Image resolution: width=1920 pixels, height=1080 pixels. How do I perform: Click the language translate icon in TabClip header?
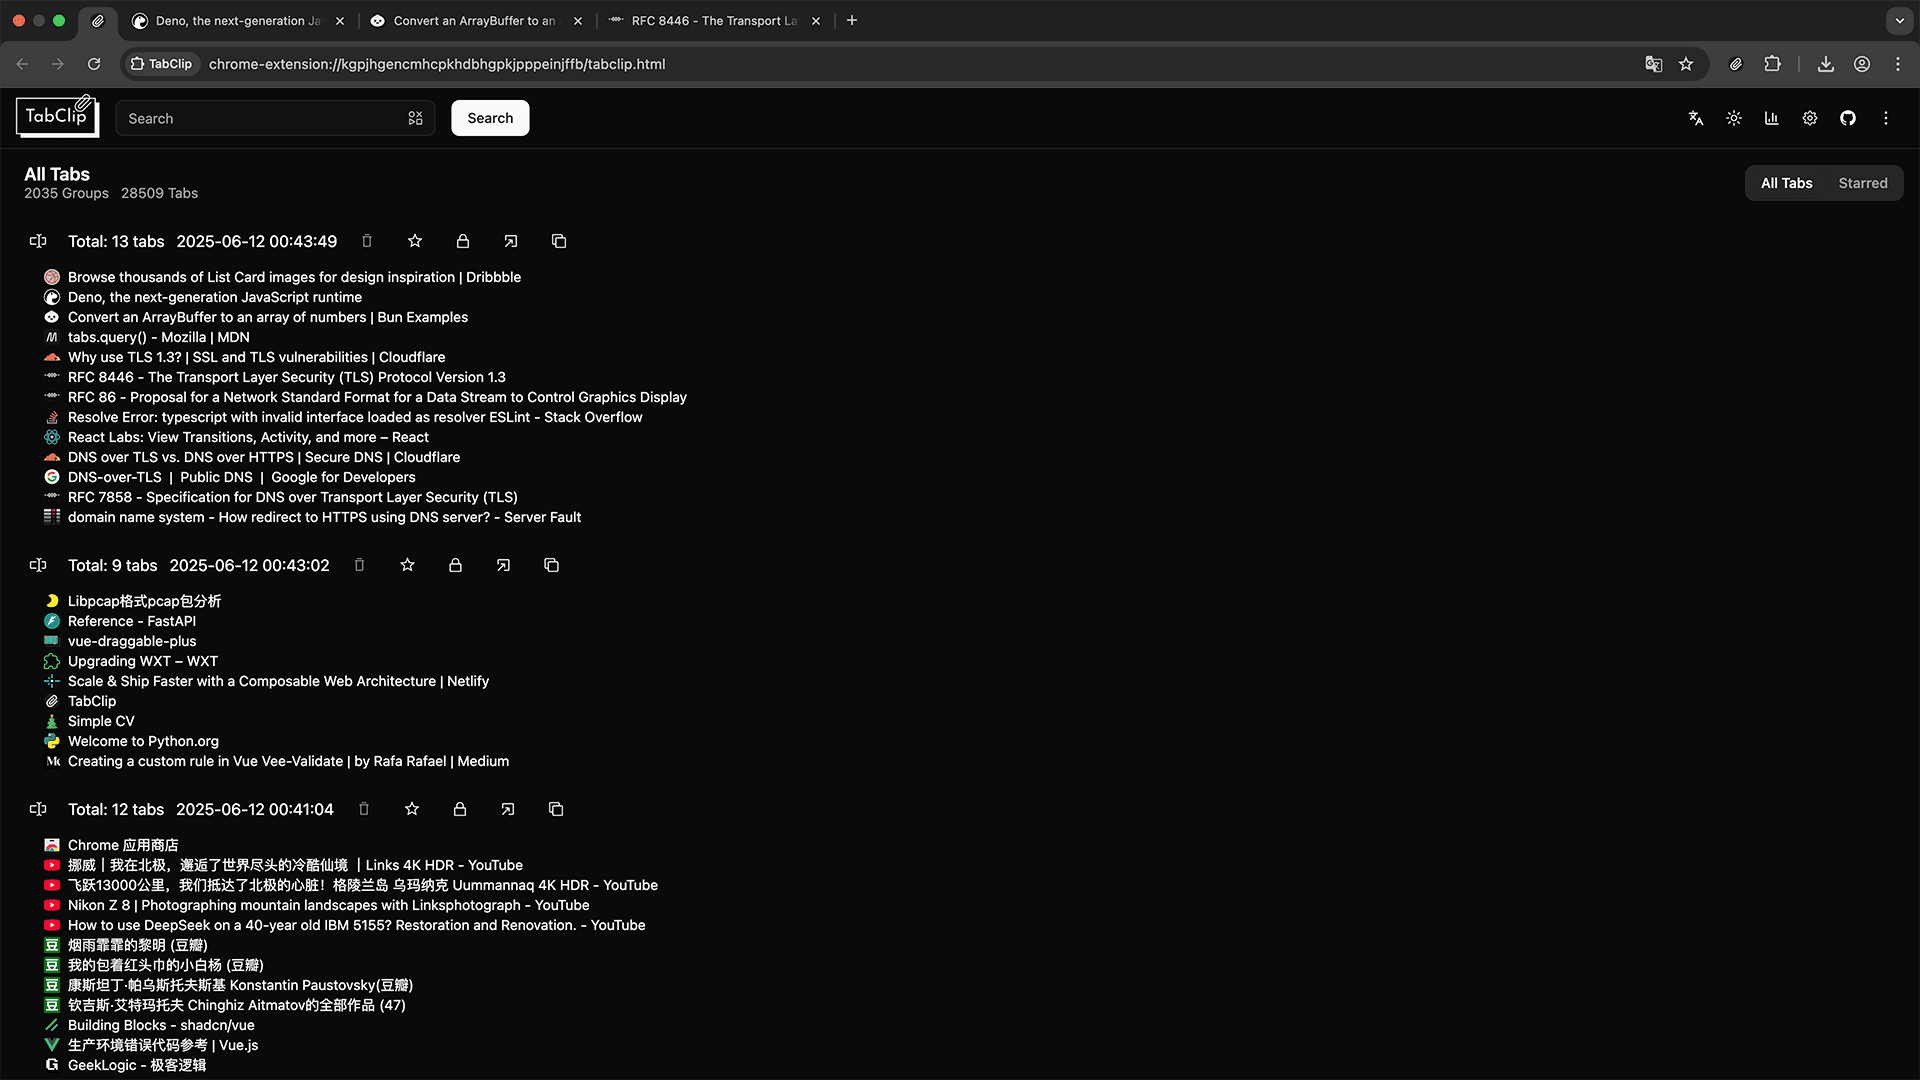click(1696, 118)
